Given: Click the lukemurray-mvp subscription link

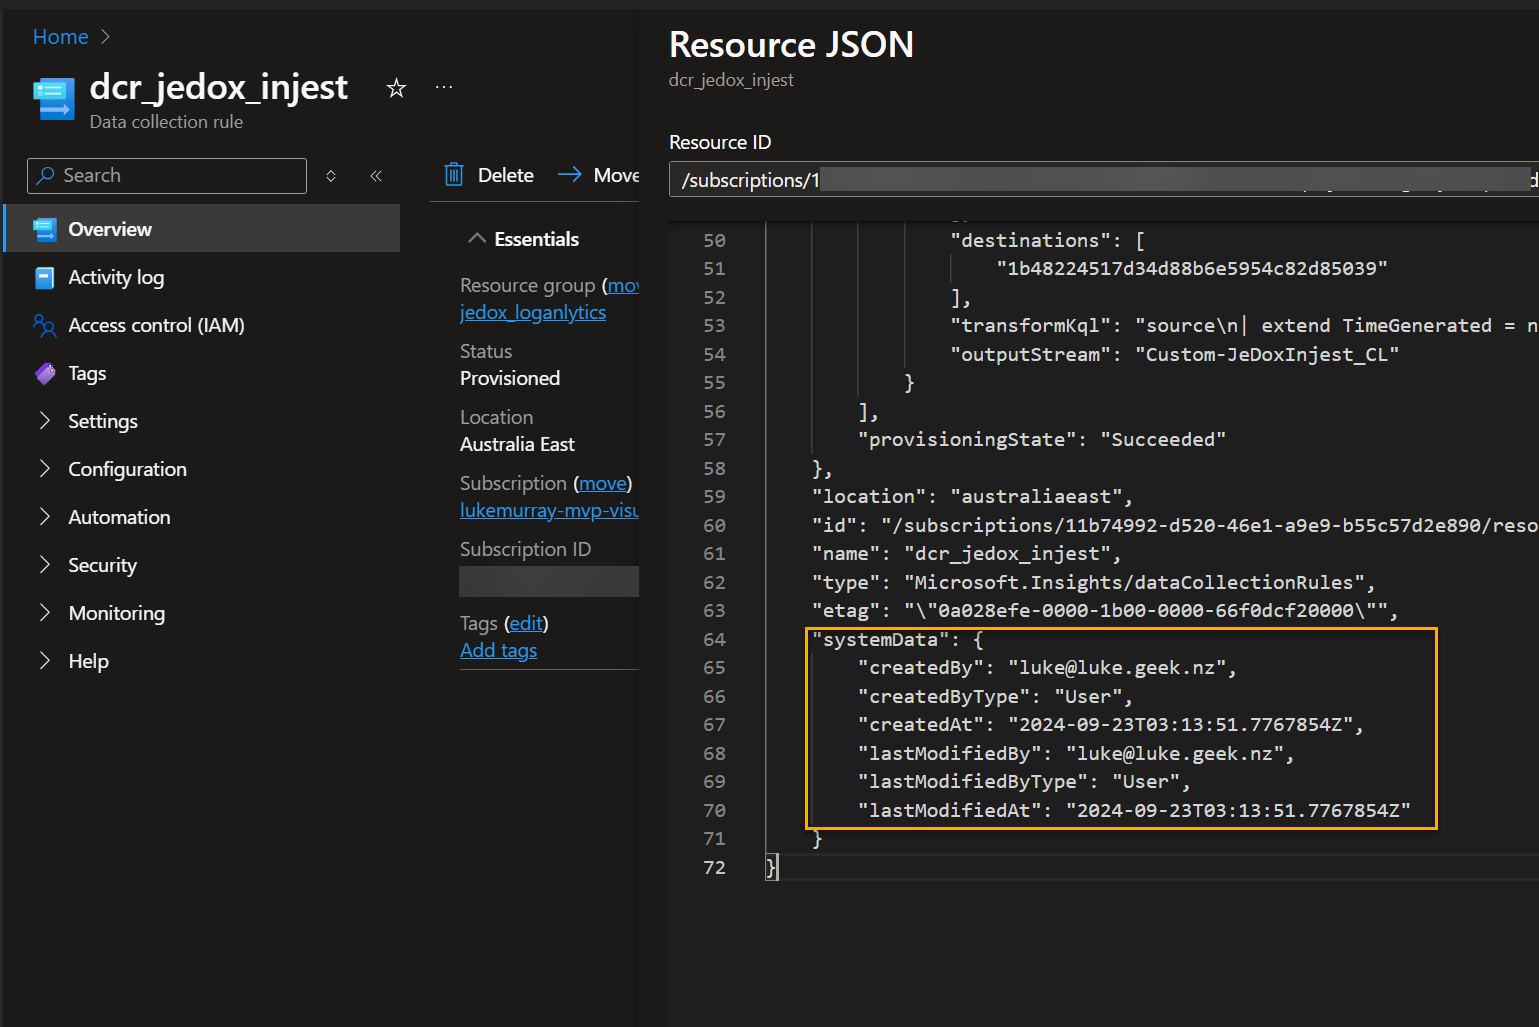Looking at the screenshot, I should click(549, 510).
